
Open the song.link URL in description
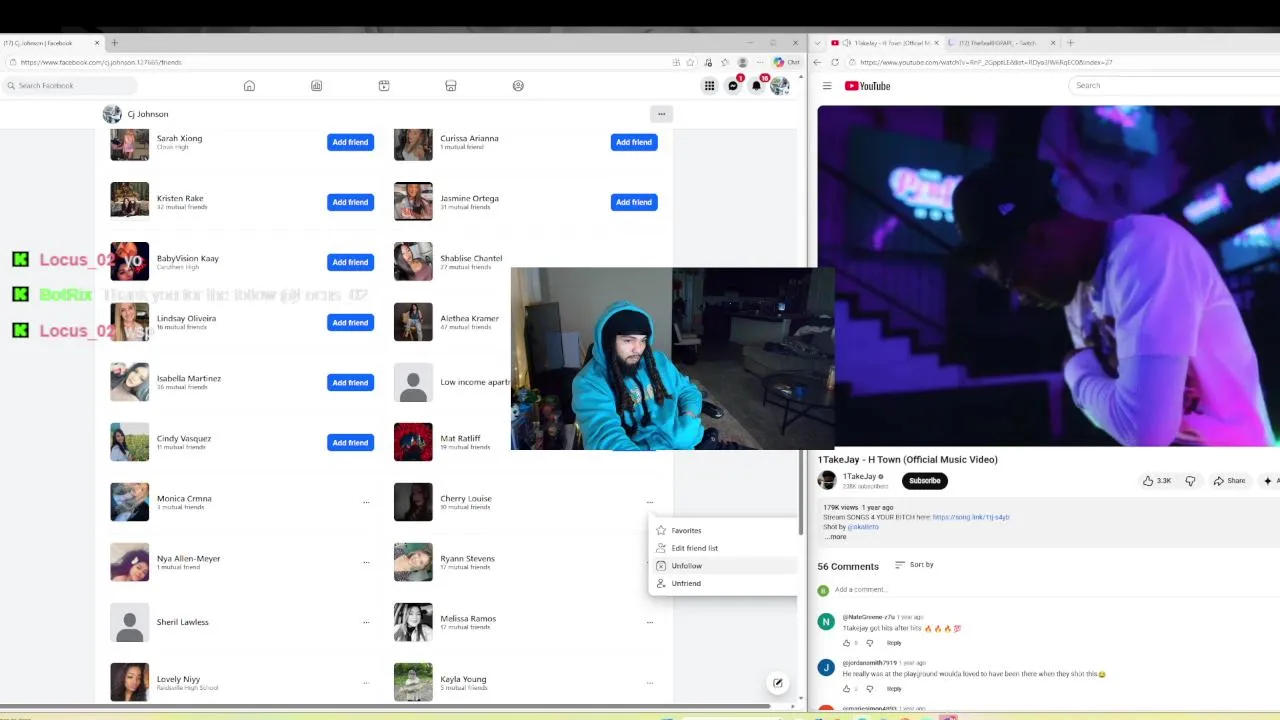(971, 517)
